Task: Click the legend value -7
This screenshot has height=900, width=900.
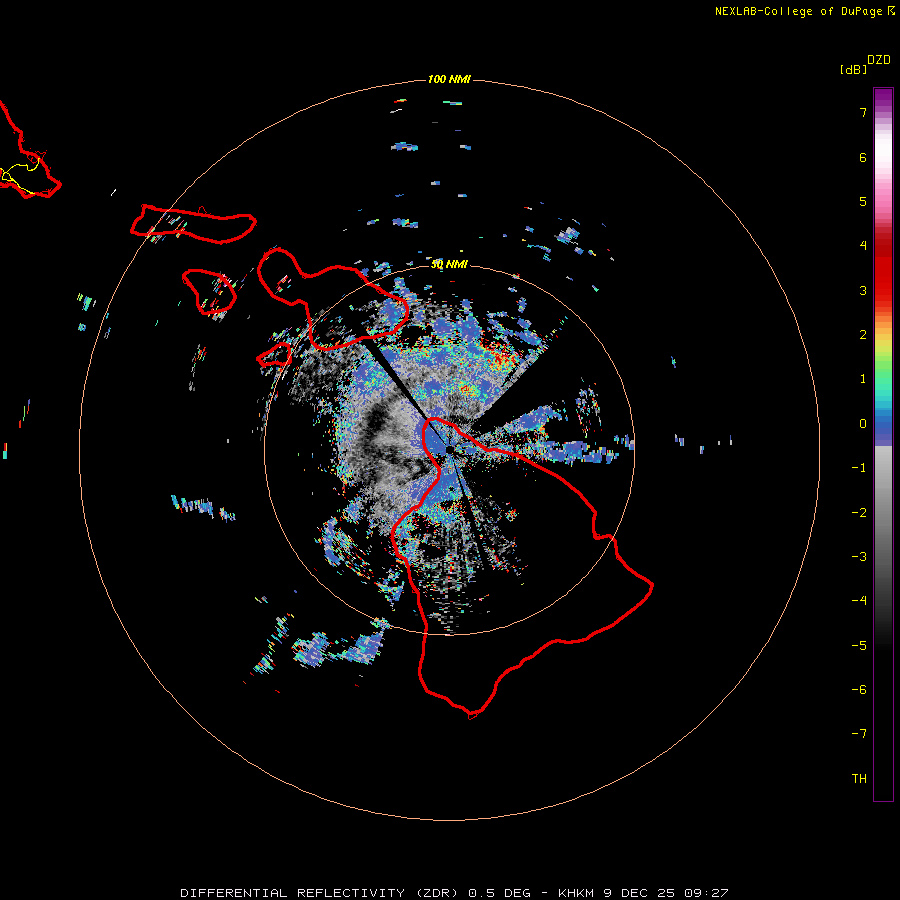Action: pos(859,734)
